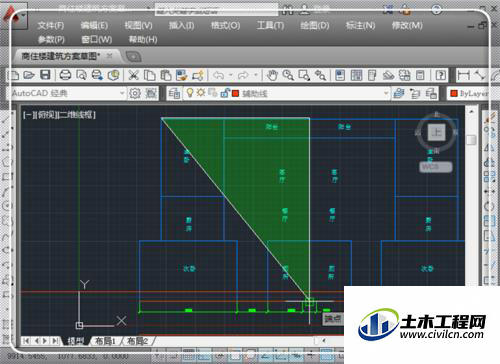The height and width of the screenshot is (364, 500).
Task: Click the Print preview icon
Action: tap(81, 75)
